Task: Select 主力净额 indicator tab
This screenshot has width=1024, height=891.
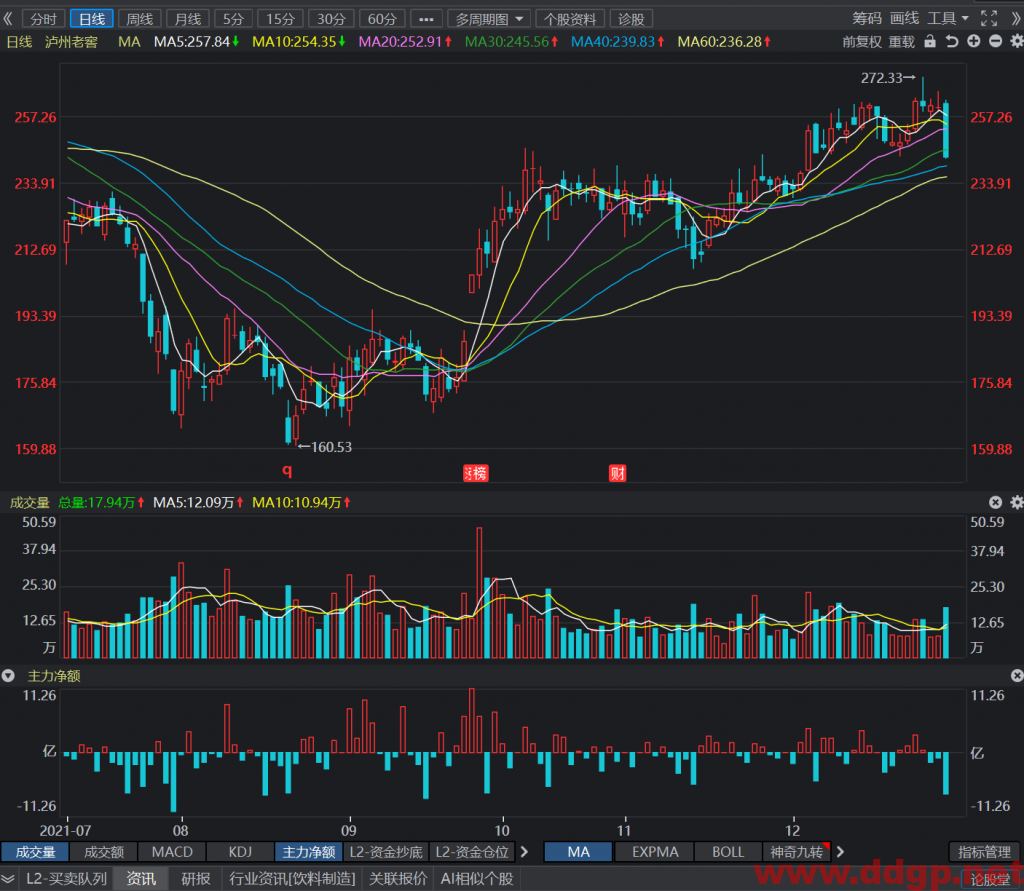Action: pyautogui.click(x=309, y=852)
